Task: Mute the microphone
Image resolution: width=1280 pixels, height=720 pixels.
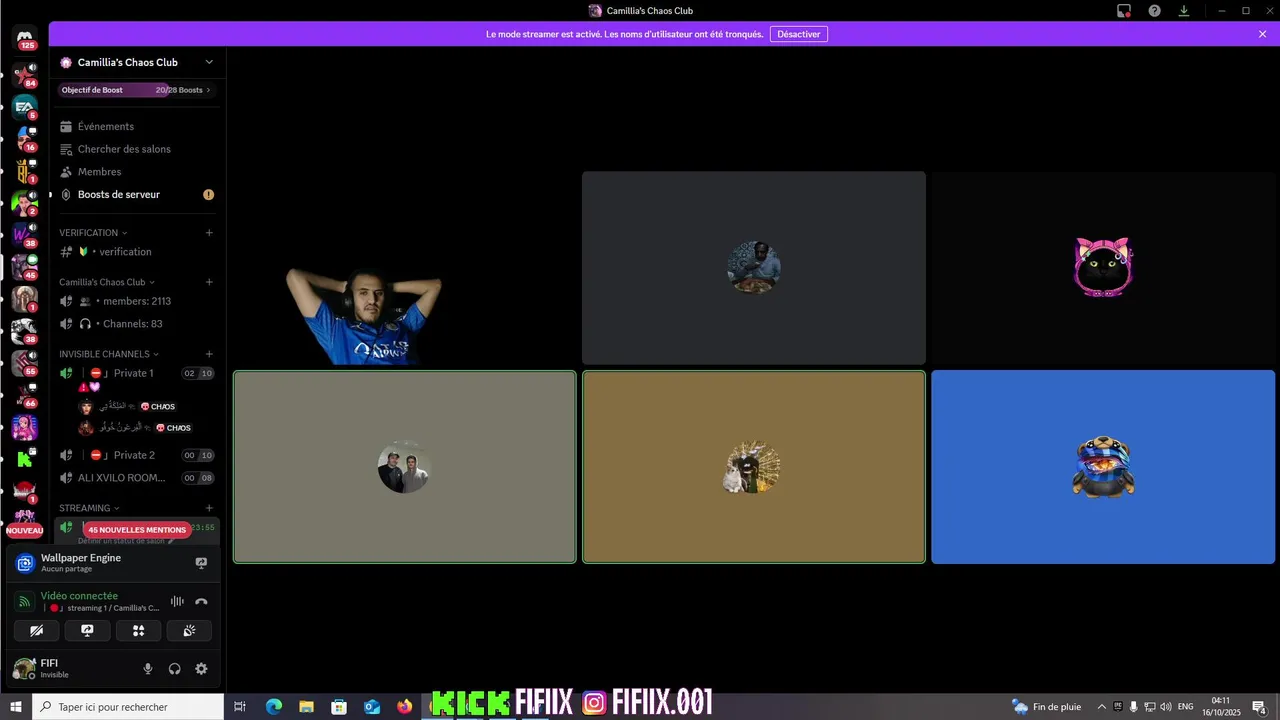Action: coord(148,669)
